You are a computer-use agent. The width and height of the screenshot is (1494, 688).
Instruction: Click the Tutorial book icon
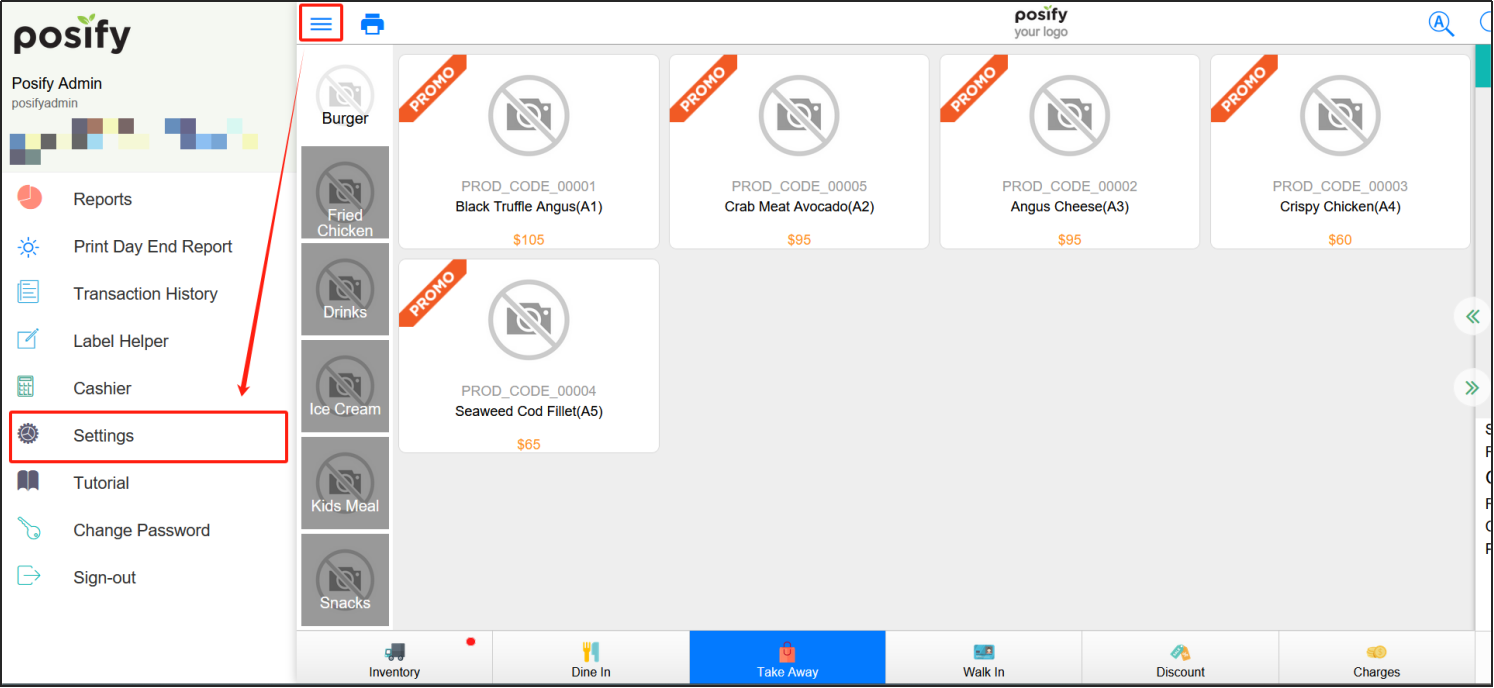coord(28,481)
